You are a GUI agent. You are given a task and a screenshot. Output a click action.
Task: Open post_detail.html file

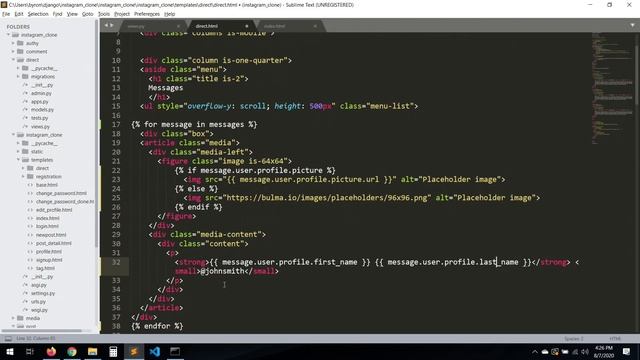[x=53, y=243]
